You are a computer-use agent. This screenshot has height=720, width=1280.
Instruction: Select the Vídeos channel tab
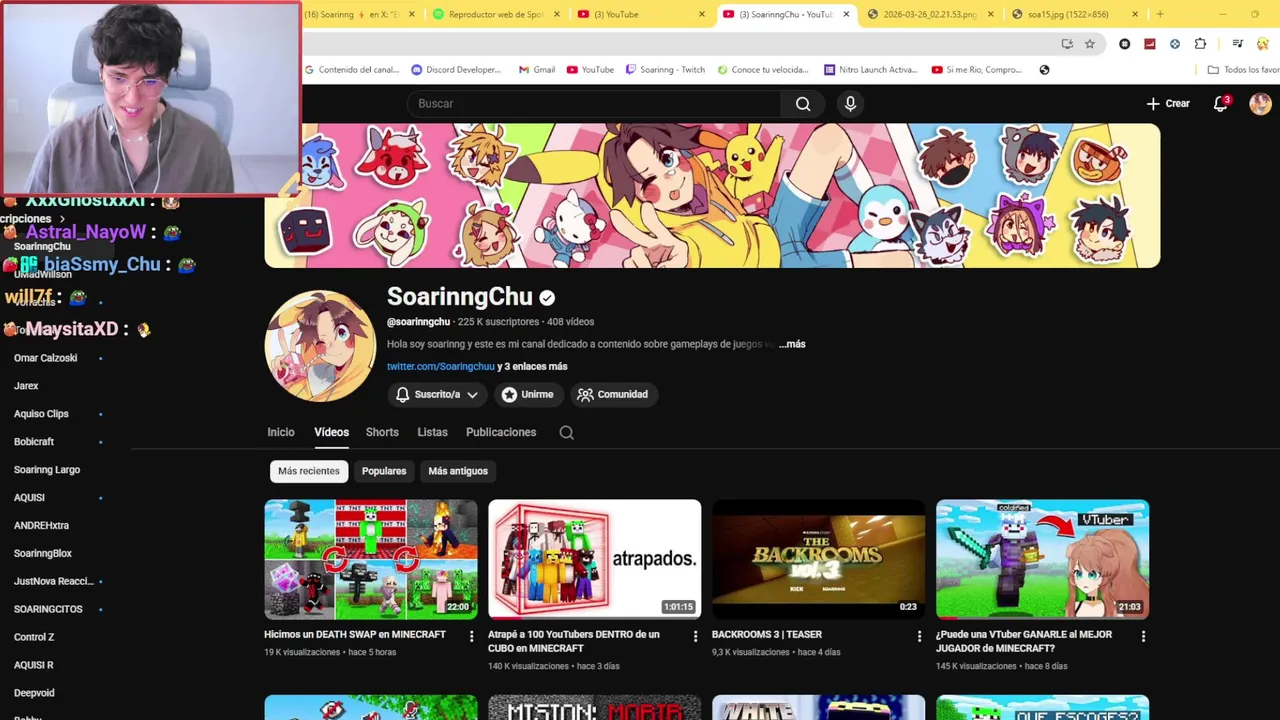tap(331, 432)
